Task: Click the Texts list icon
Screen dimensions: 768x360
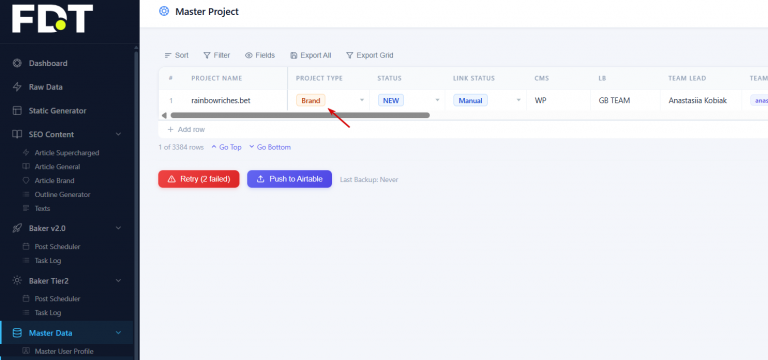Action: 26,208
